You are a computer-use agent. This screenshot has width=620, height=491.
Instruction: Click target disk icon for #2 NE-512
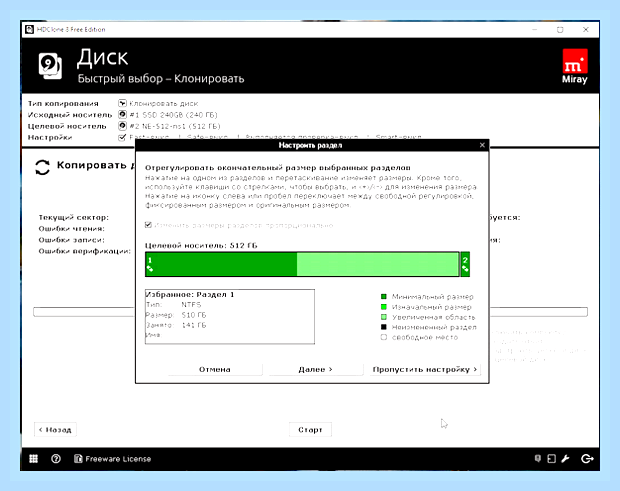(122, 126)
